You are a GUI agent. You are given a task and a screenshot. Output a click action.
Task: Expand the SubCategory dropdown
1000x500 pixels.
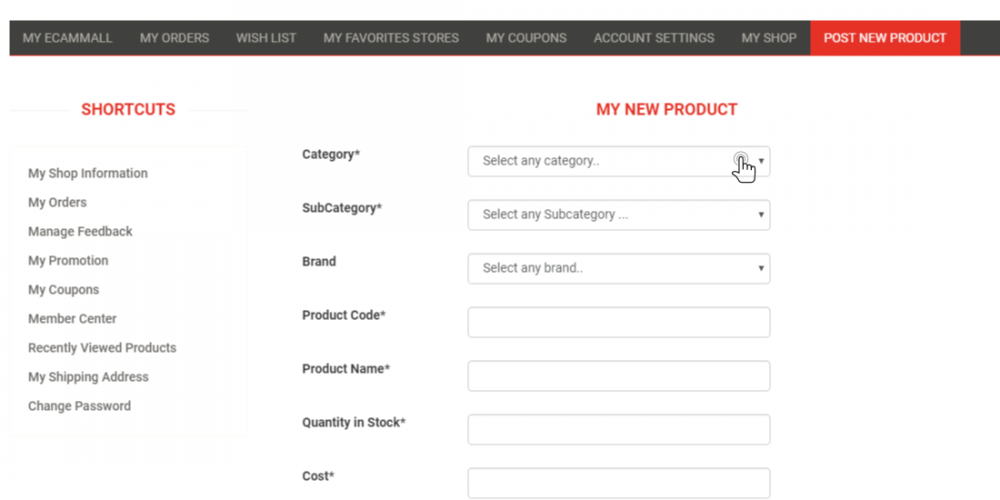(x=619, y=215)
